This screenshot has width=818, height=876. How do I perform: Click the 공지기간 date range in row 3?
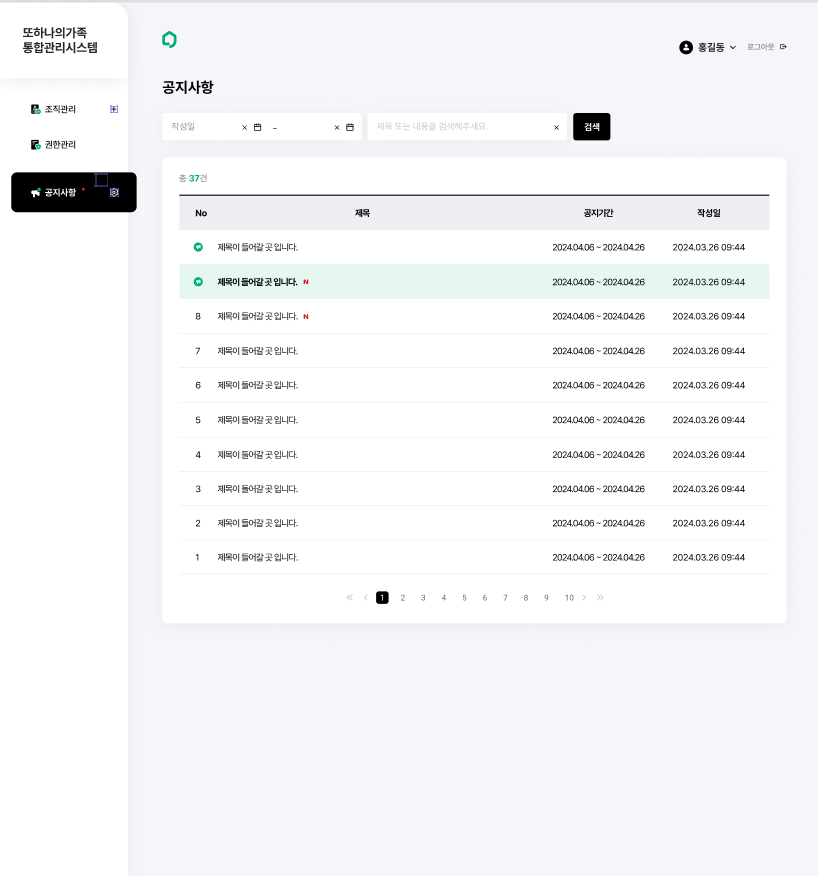coord(598,489)
